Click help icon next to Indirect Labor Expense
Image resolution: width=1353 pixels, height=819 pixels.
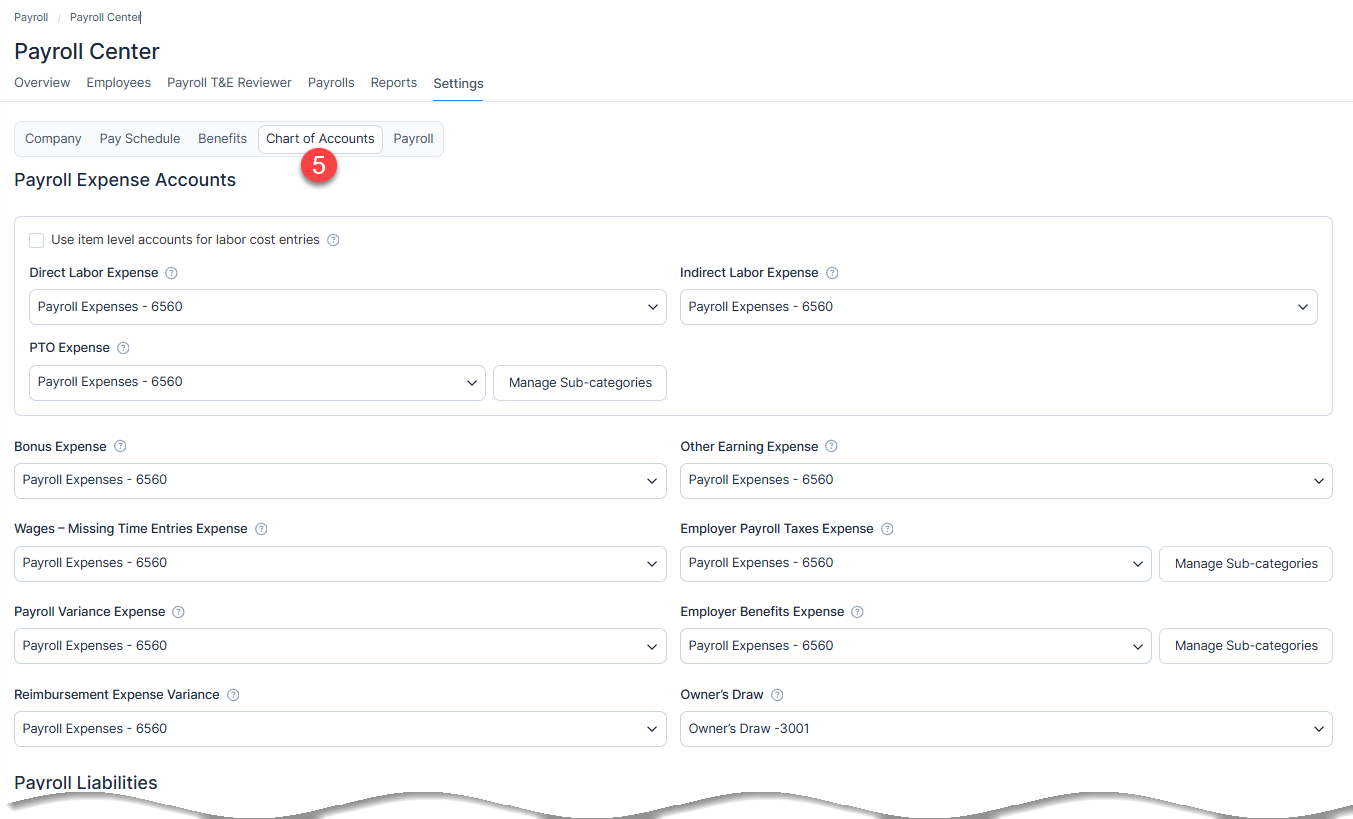[832, 273]
